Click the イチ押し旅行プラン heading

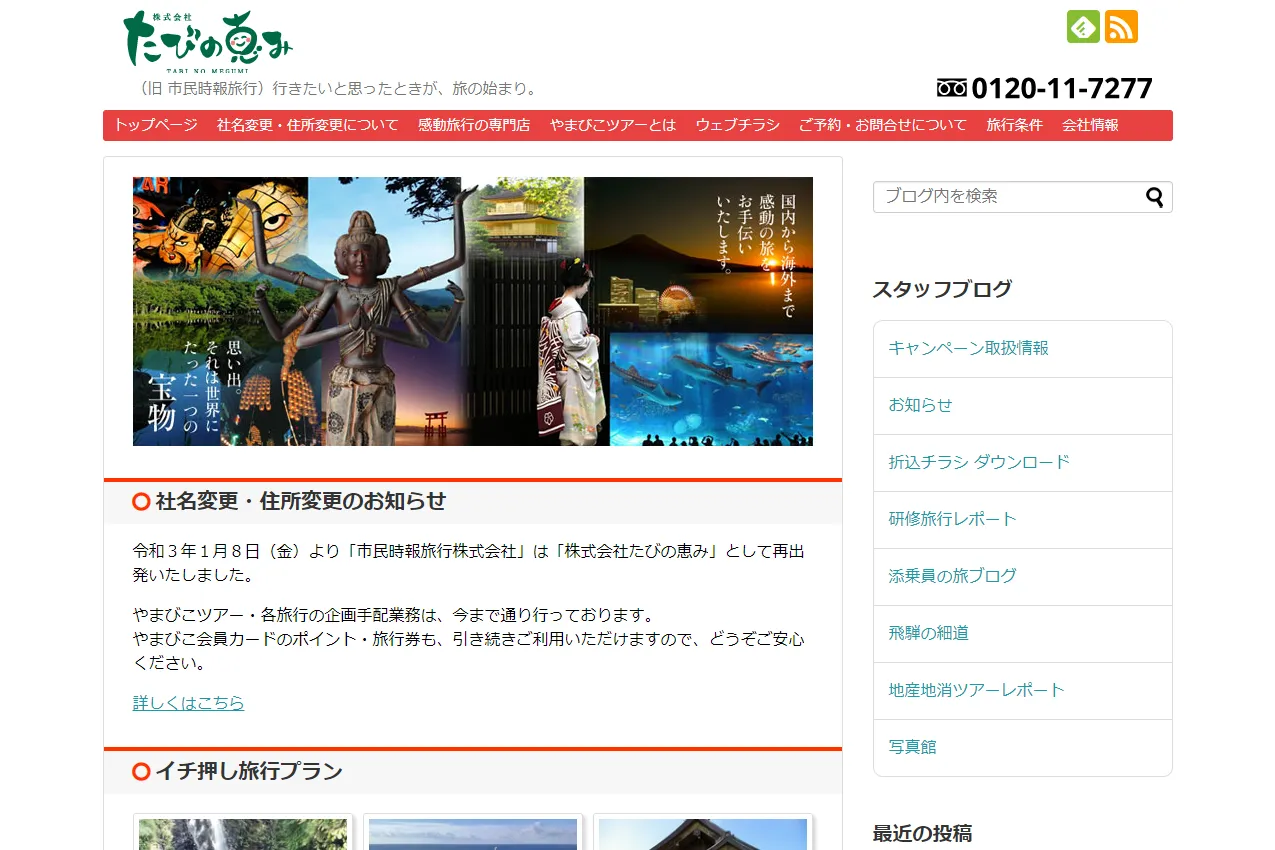tap(249, 772)
